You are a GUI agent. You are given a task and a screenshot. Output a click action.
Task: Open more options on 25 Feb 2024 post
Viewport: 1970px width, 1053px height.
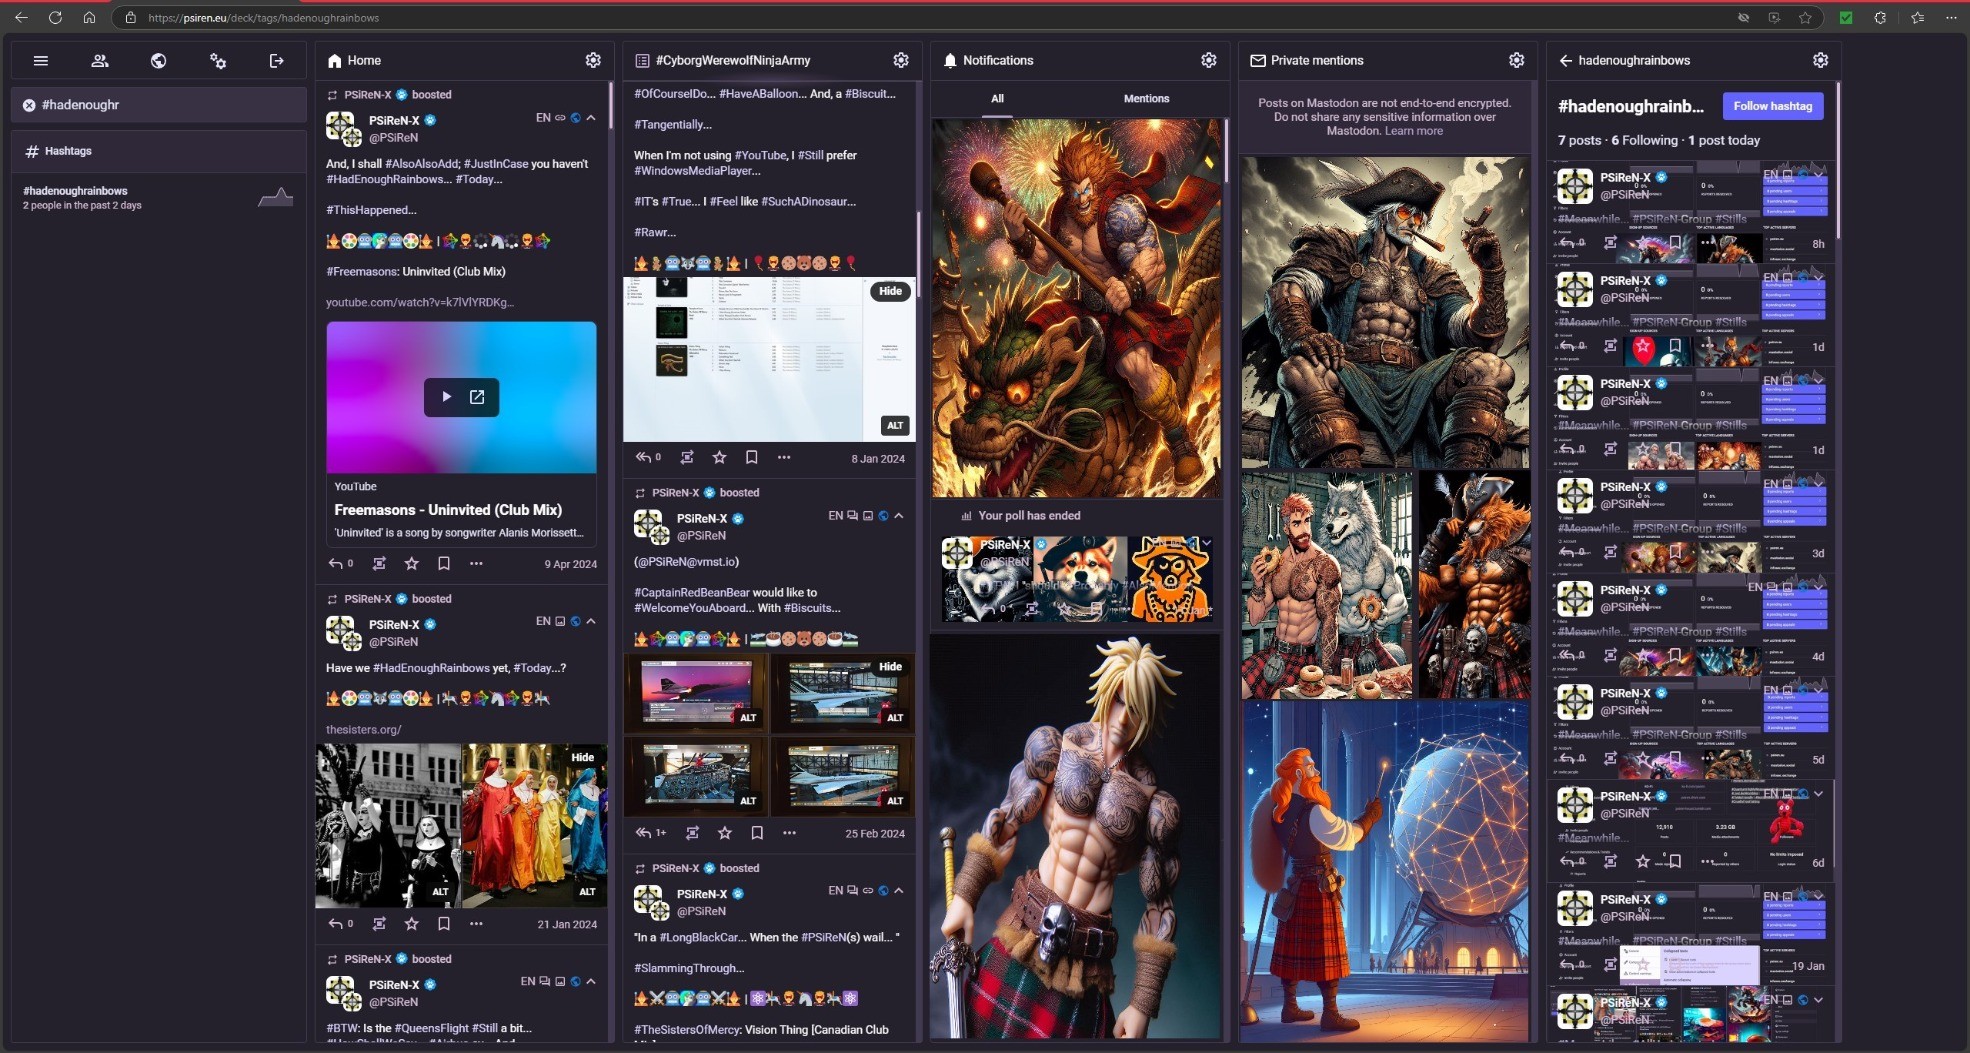click(789, 833)
